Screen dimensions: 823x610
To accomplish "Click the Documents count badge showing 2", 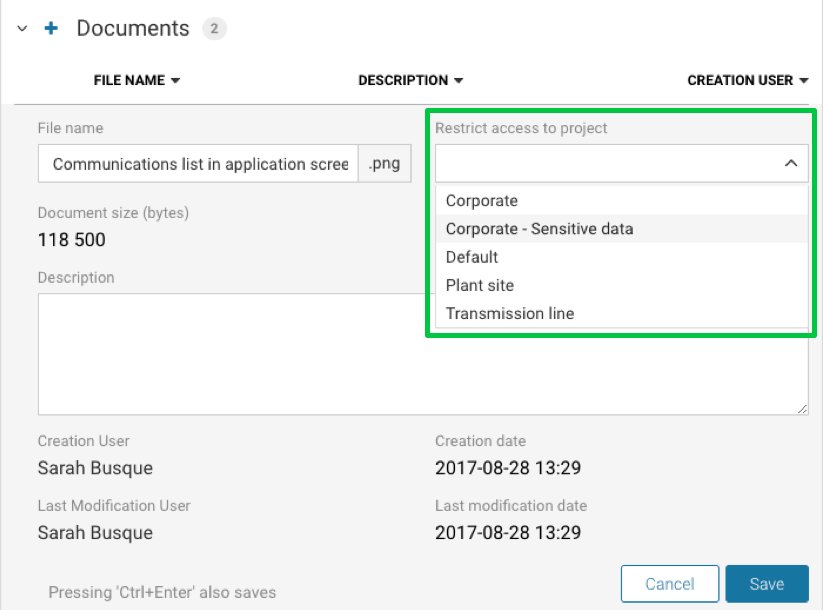I will click(214, 29).
